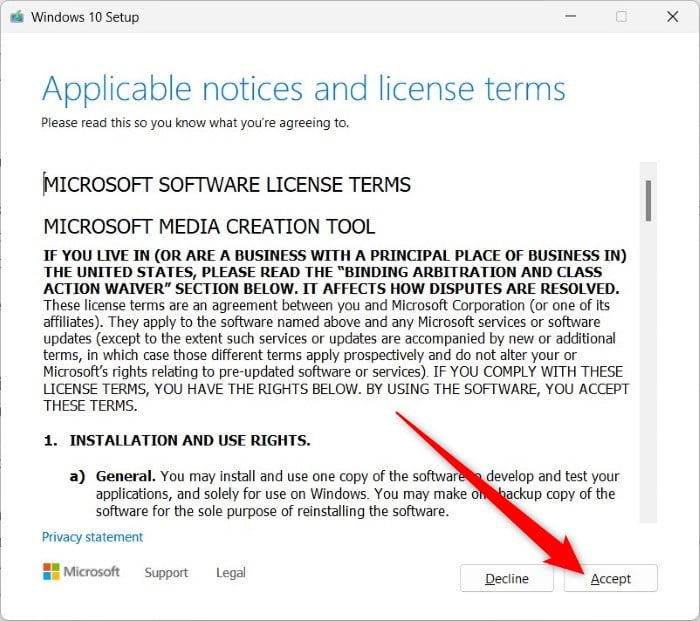Open the Support link

click(166, 572)
